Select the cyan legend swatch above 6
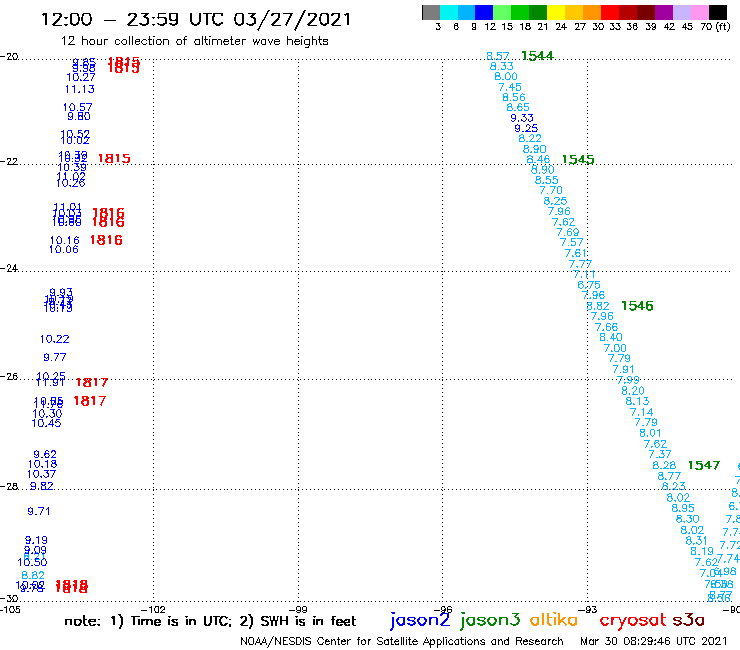 point(449,12)
